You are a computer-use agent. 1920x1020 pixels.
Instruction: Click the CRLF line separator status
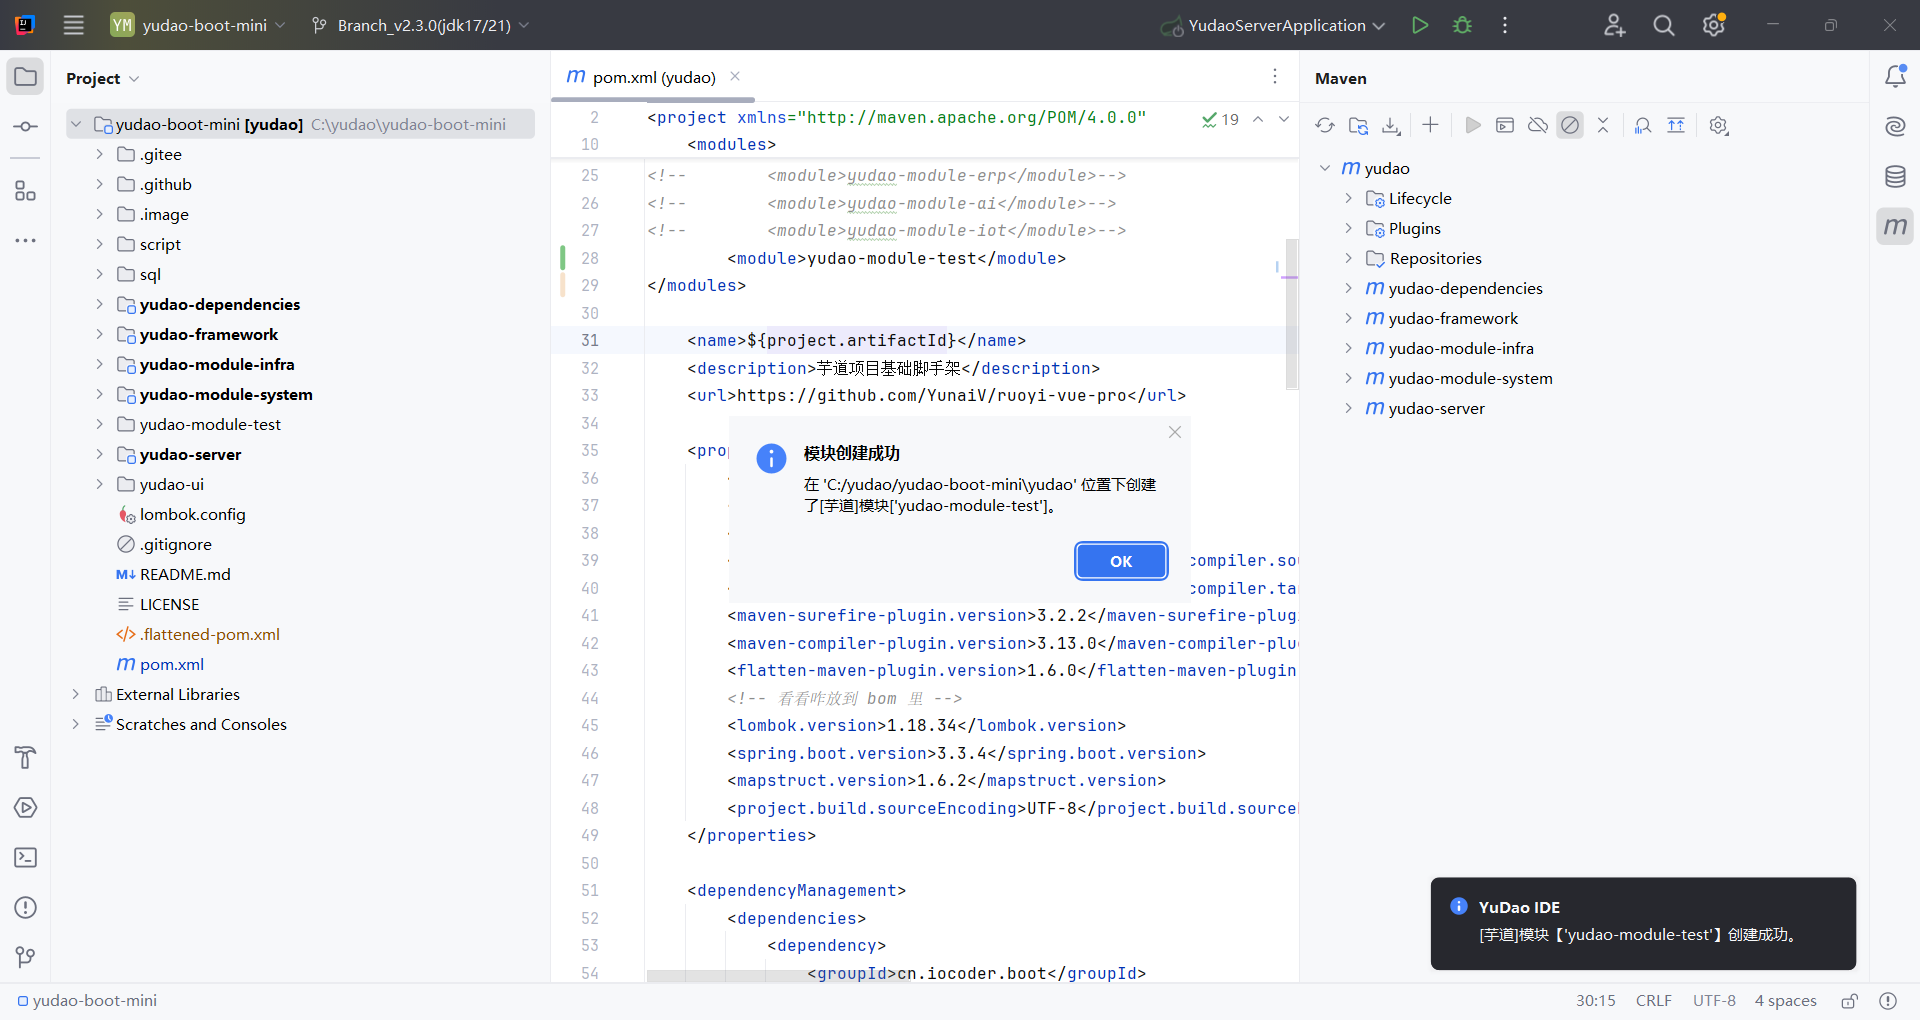click(x=1653, y=1001)
